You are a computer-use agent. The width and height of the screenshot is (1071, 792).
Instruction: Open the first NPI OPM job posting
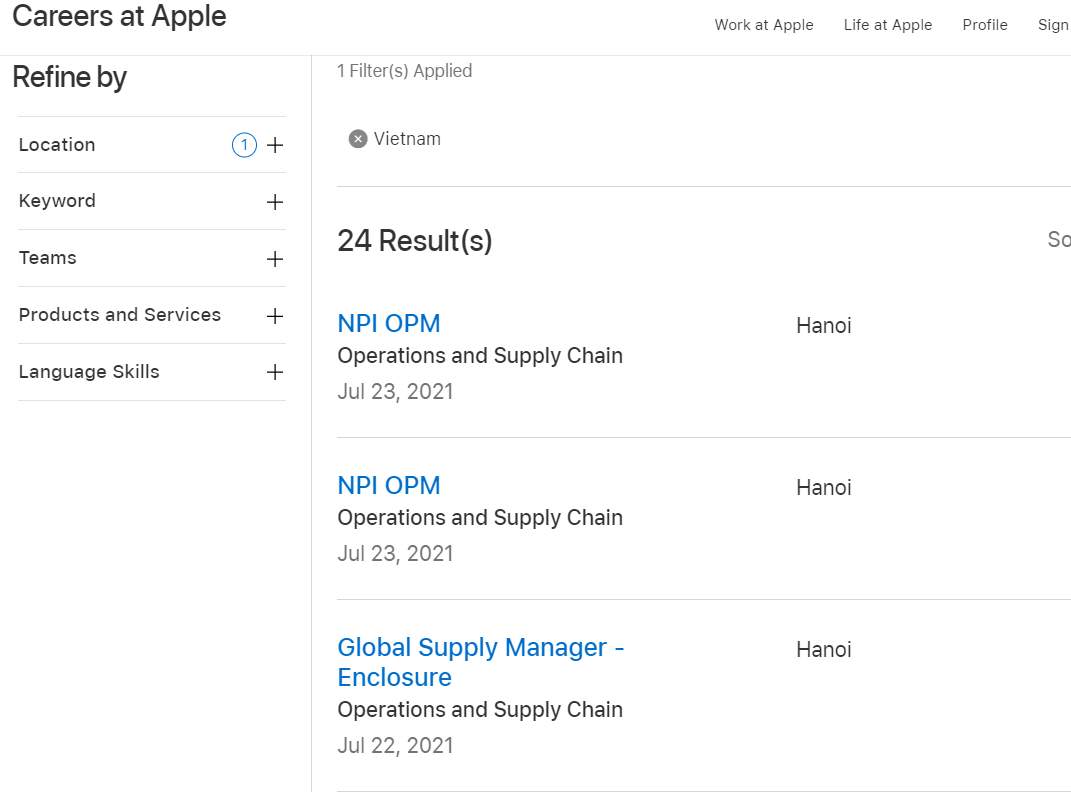pyautogui.click(x=389, y=324)
